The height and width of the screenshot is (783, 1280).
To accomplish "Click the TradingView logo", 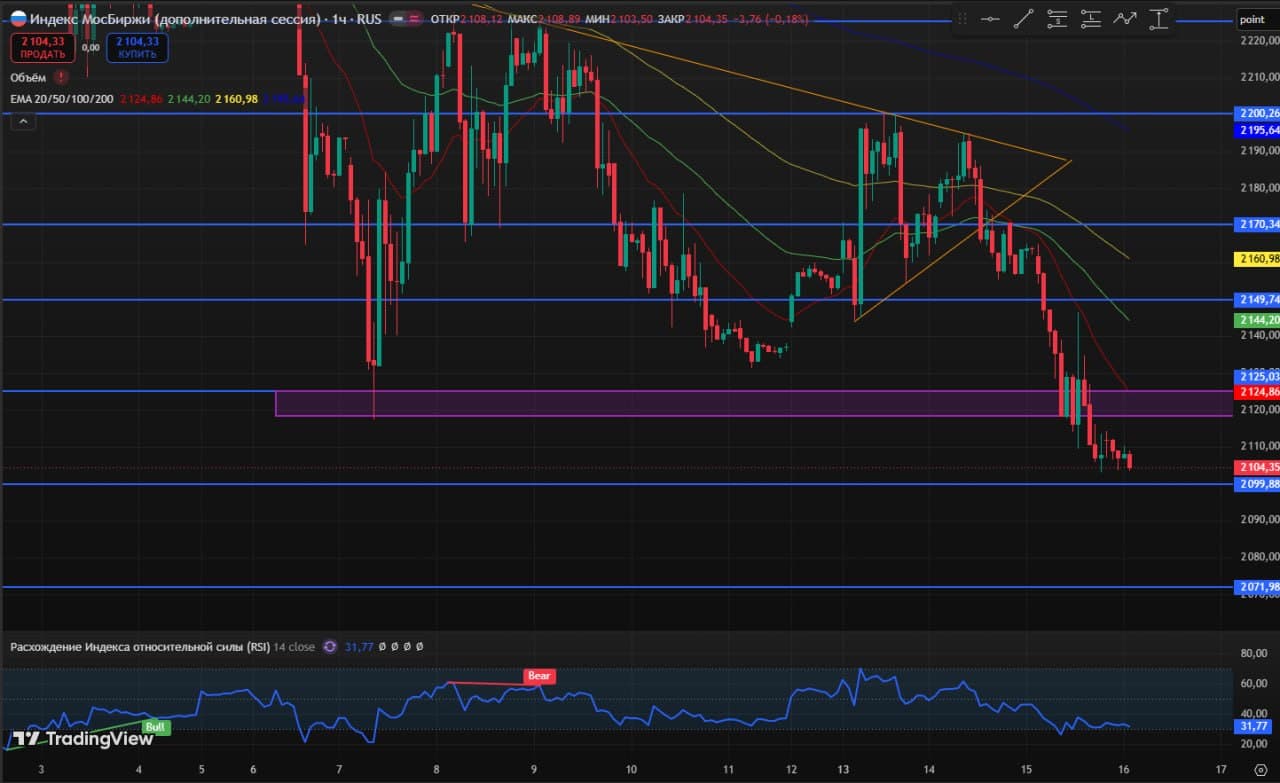I will point(84,739).
